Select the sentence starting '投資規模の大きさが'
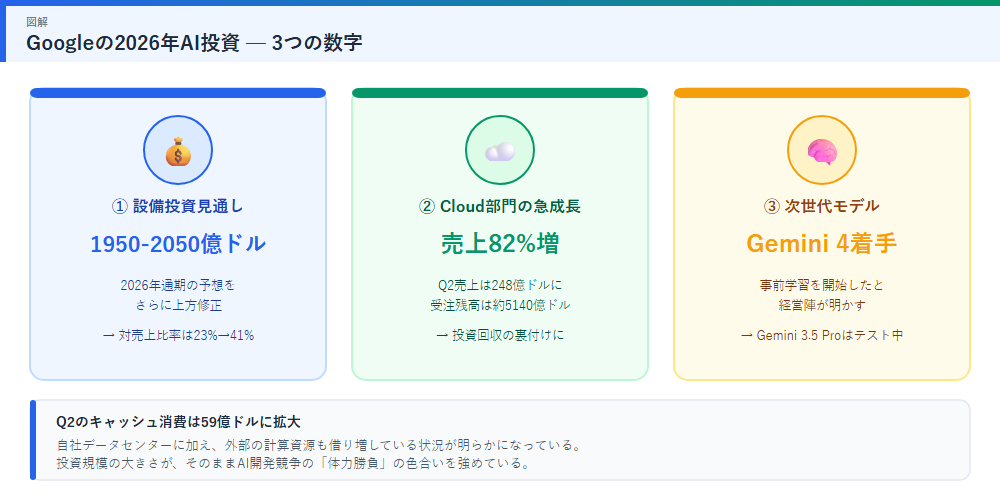The image size is (1000, 500). click(x=293, y=462)
